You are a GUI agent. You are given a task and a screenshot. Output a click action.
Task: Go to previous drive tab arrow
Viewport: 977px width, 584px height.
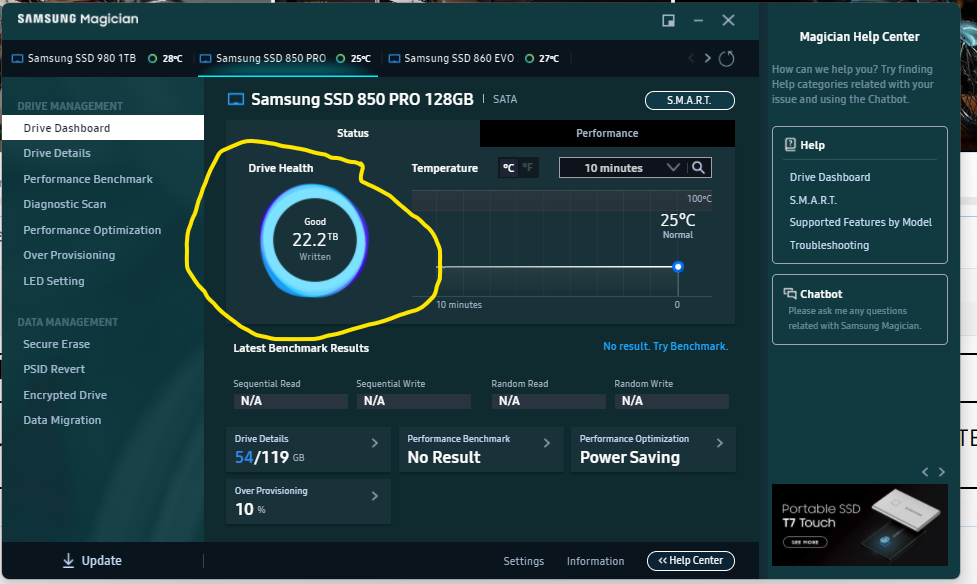(691, 58)
